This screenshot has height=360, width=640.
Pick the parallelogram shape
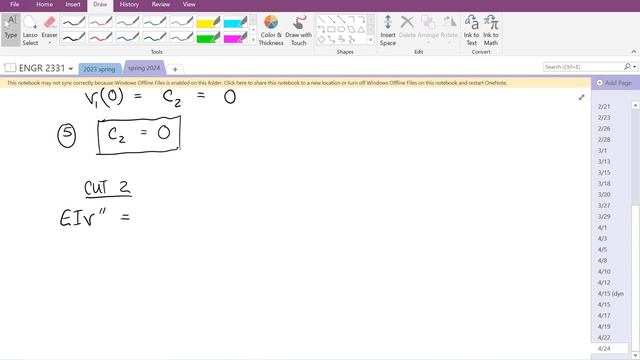point(351,29)
